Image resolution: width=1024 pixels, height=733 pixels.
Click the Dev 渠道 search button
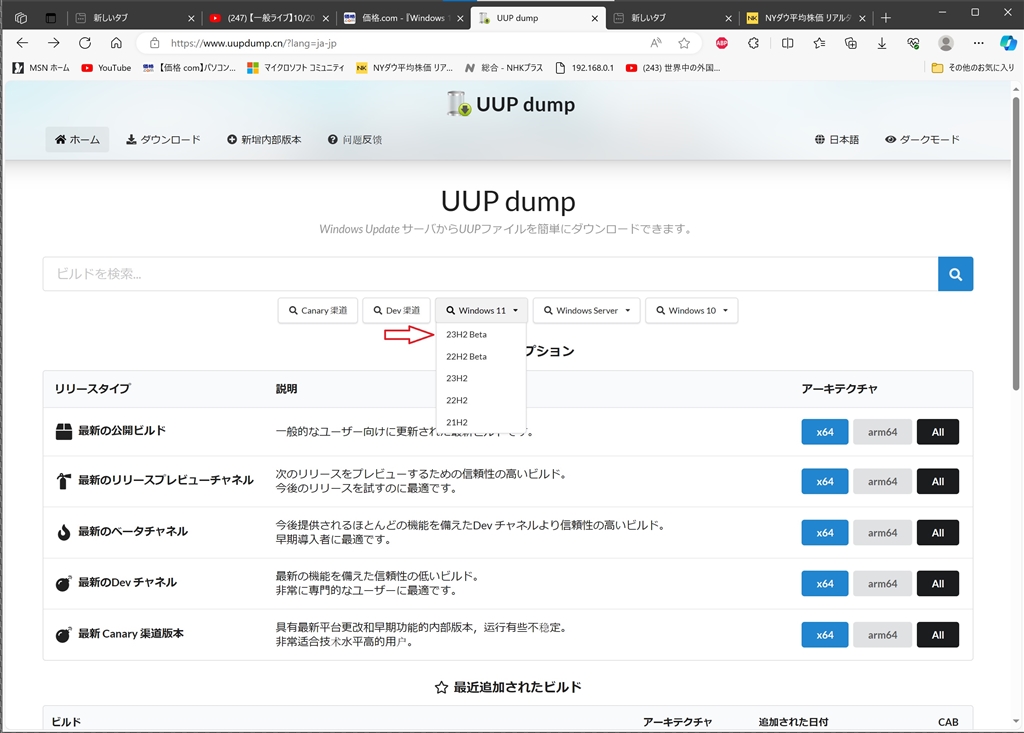(396, 310)
